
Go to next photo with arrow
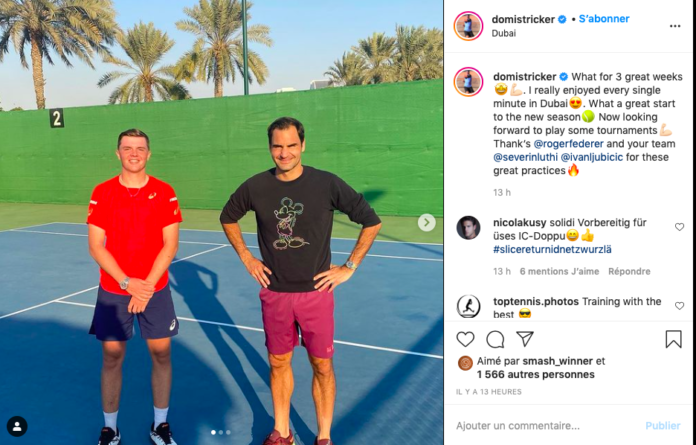(x=427, y=222)
